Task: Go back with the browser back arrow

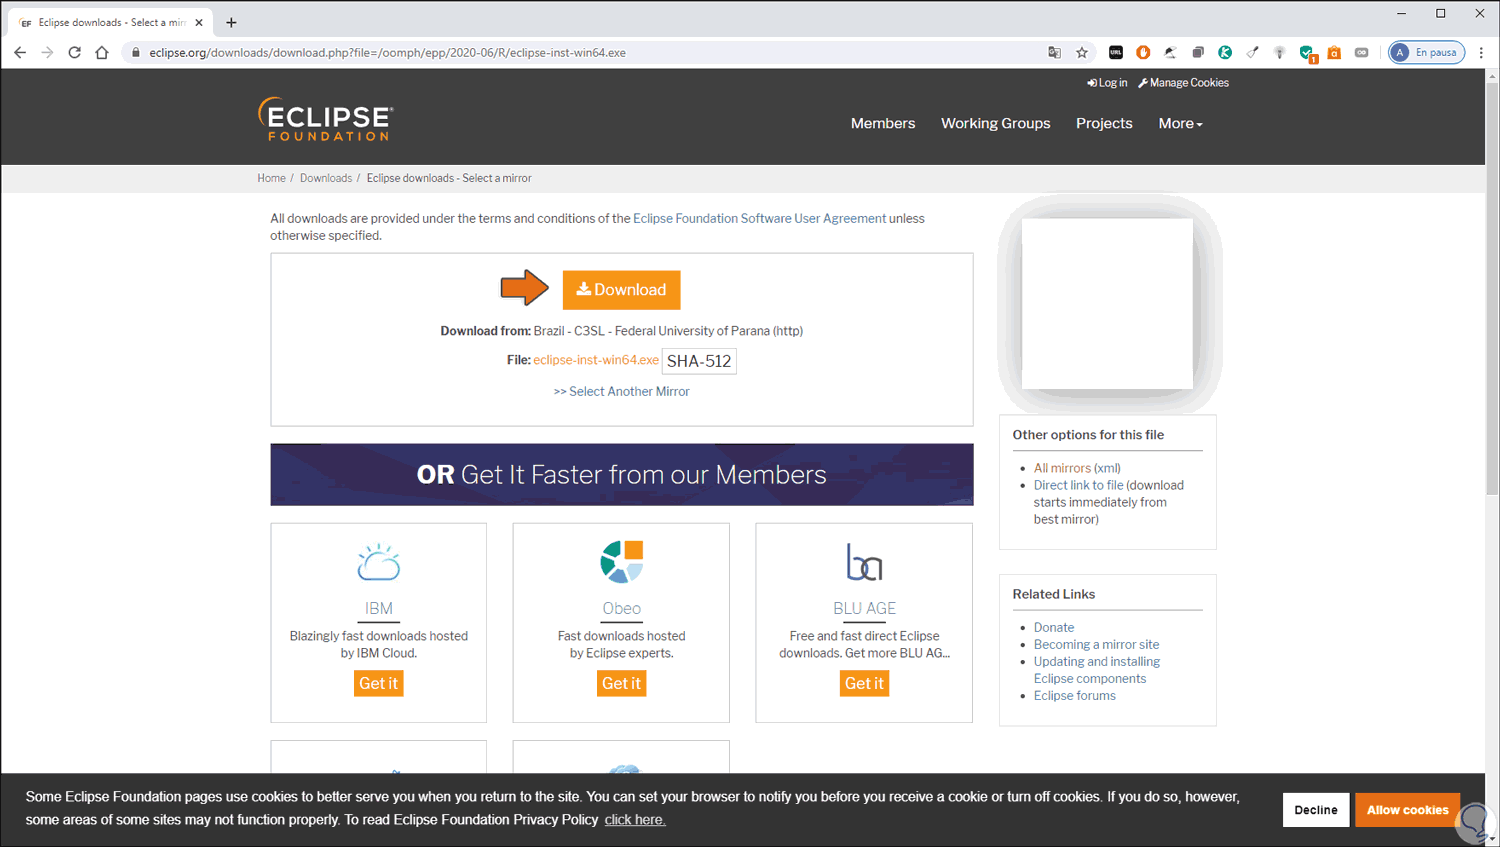Action: [20, 53]
